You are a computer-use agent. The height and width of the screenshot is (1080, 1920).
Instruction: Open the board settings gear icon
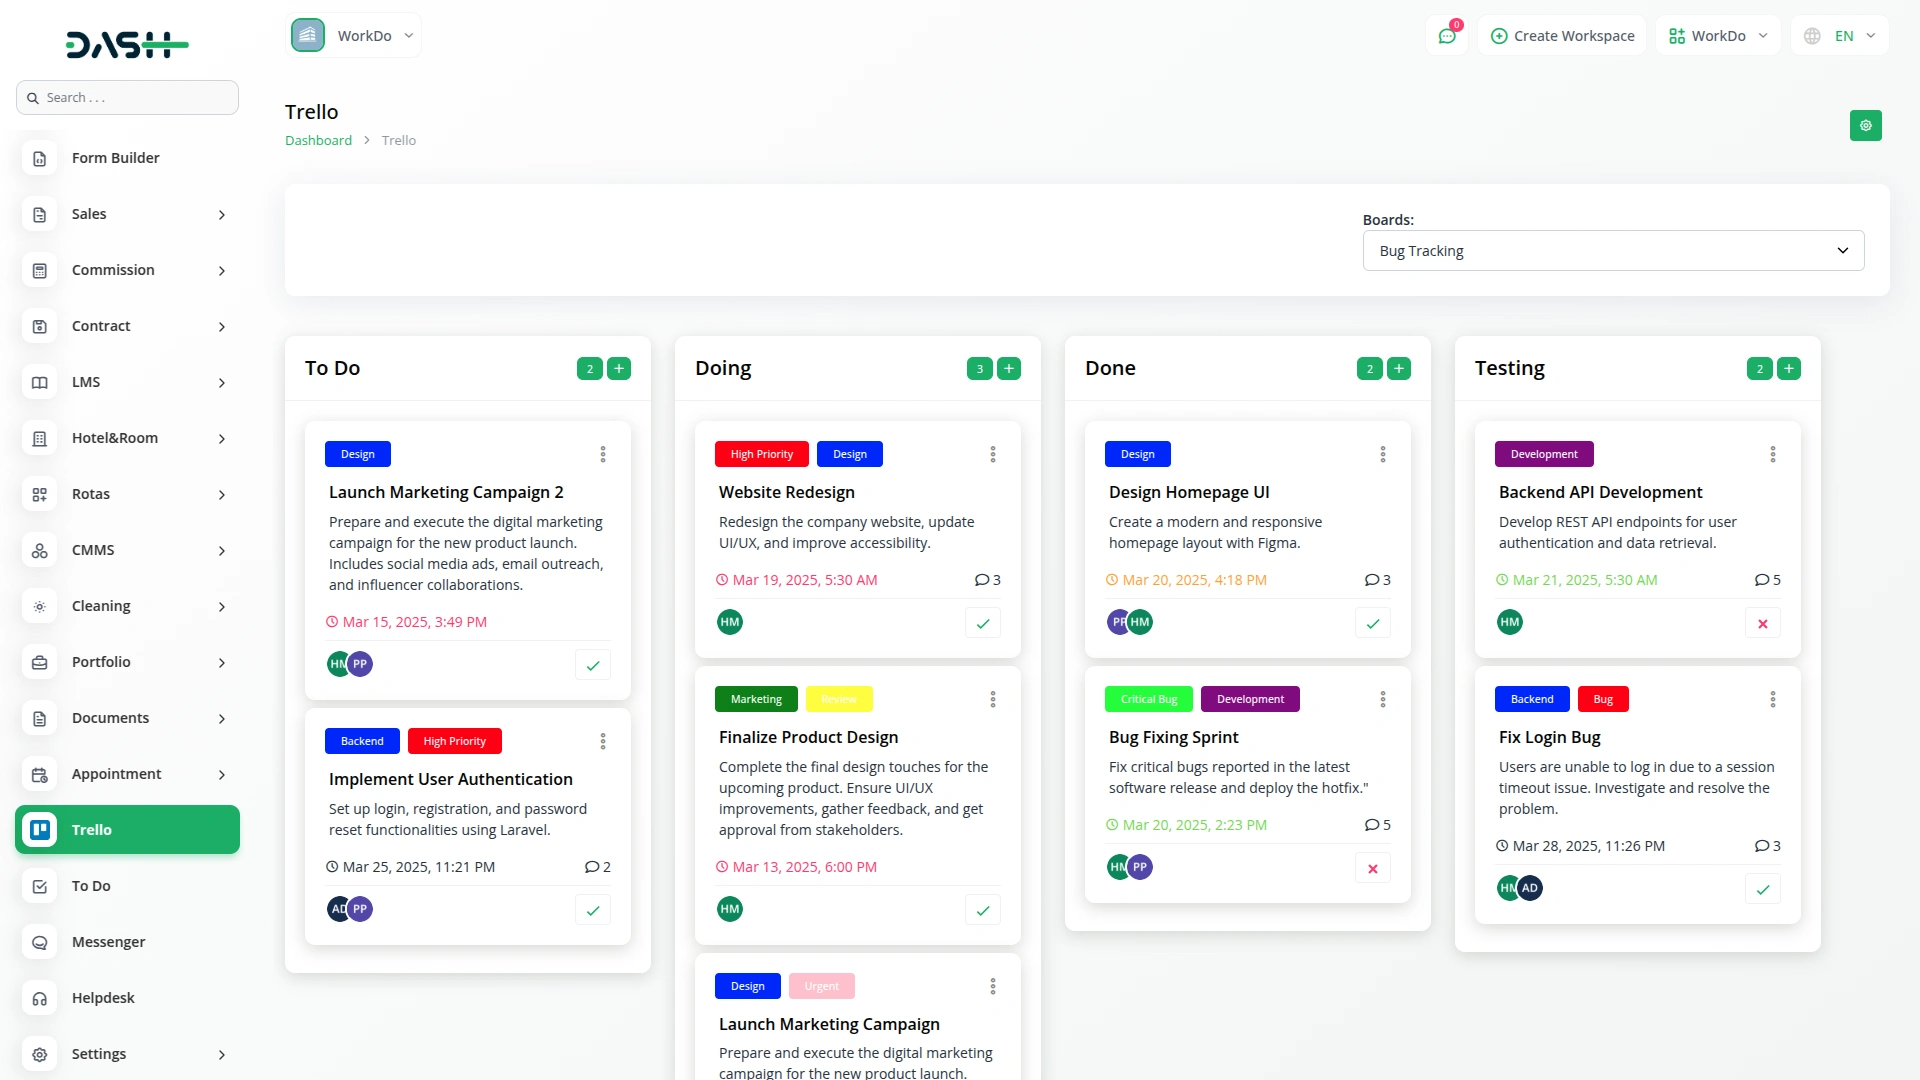pyautogui.click(x=1866, y=126)
